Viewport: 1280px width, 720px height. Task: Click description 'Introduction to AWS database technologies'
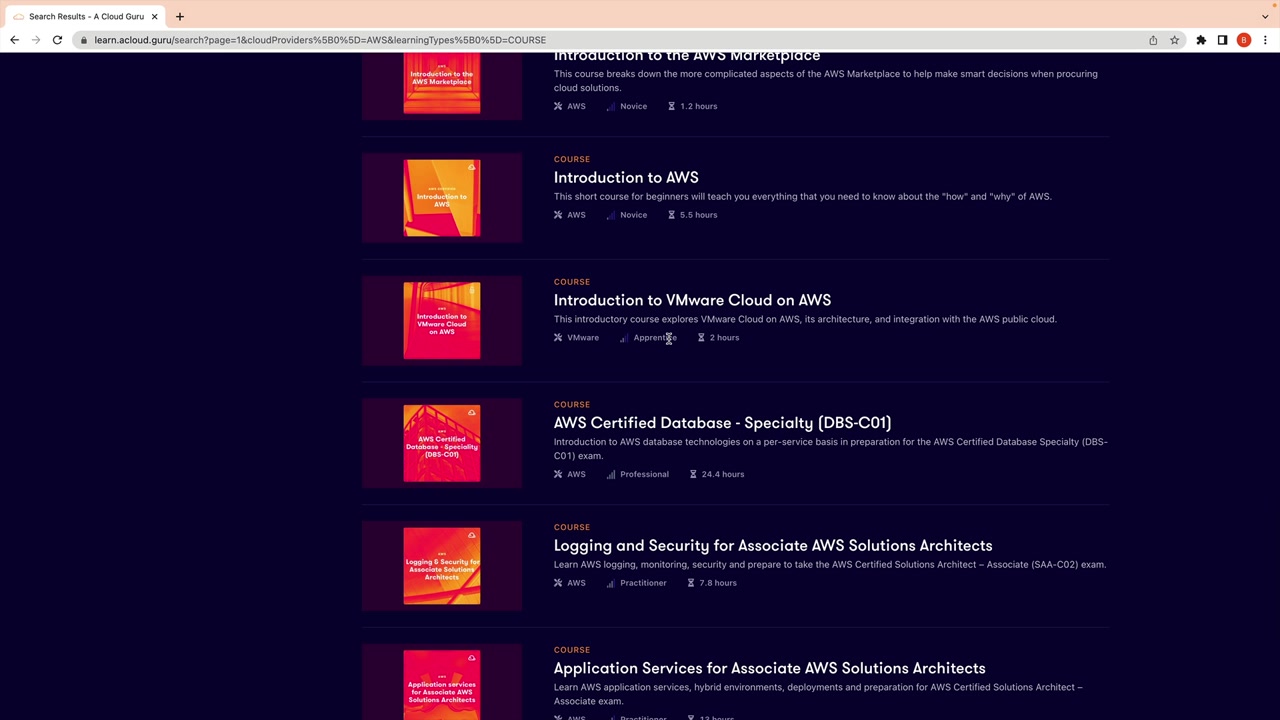pos(830,449)
